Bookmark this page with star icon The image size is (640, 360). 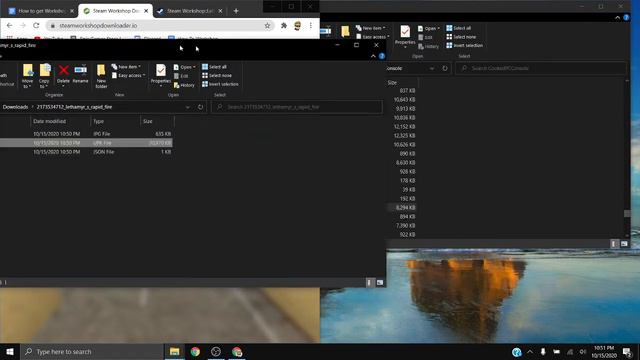267,25
